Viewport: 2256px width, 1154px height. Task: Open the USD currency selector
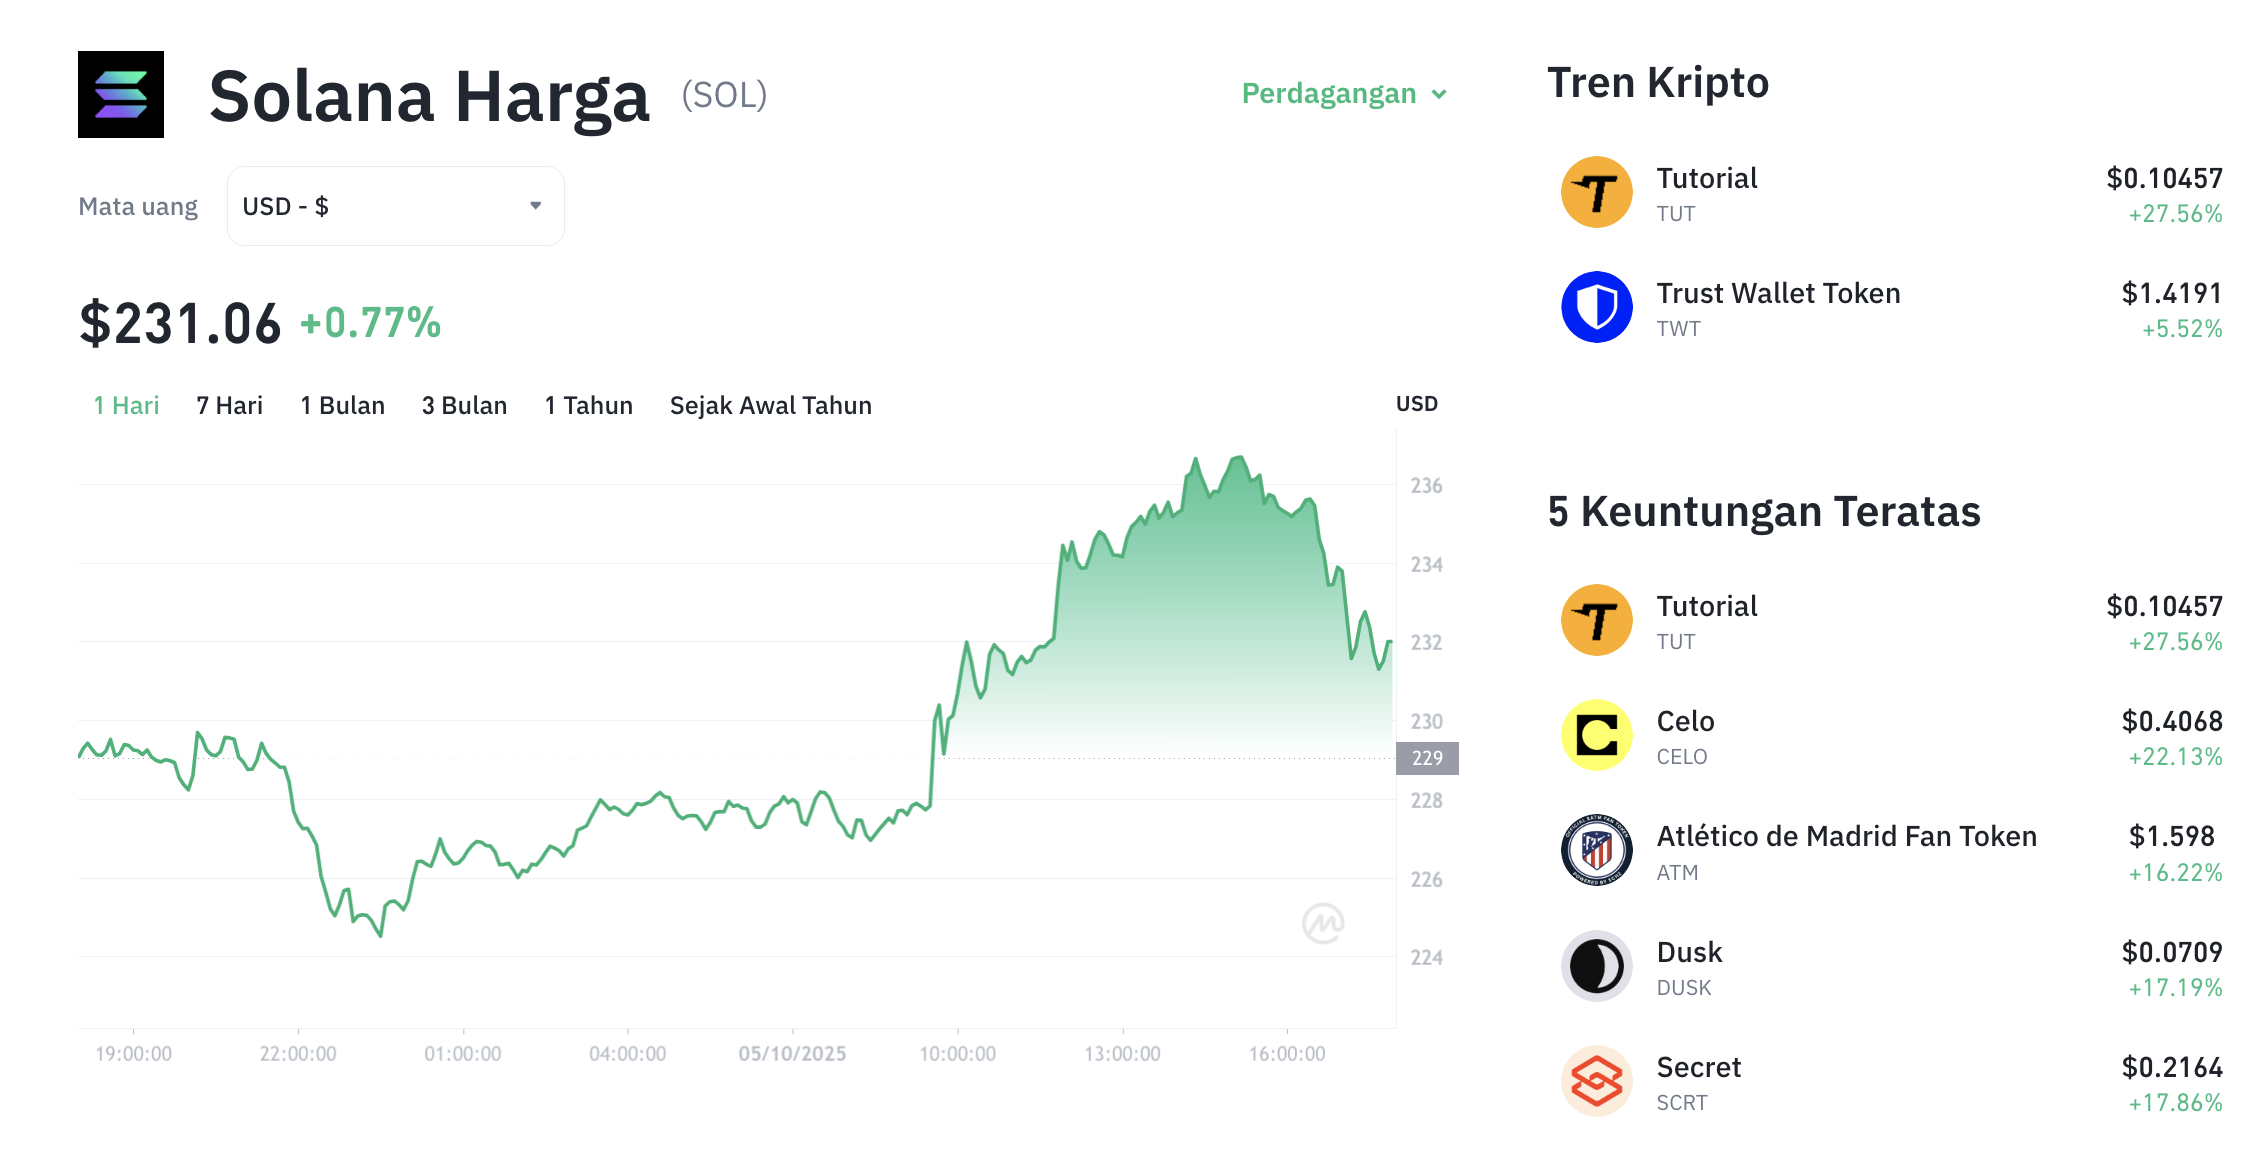coord(395,206)
